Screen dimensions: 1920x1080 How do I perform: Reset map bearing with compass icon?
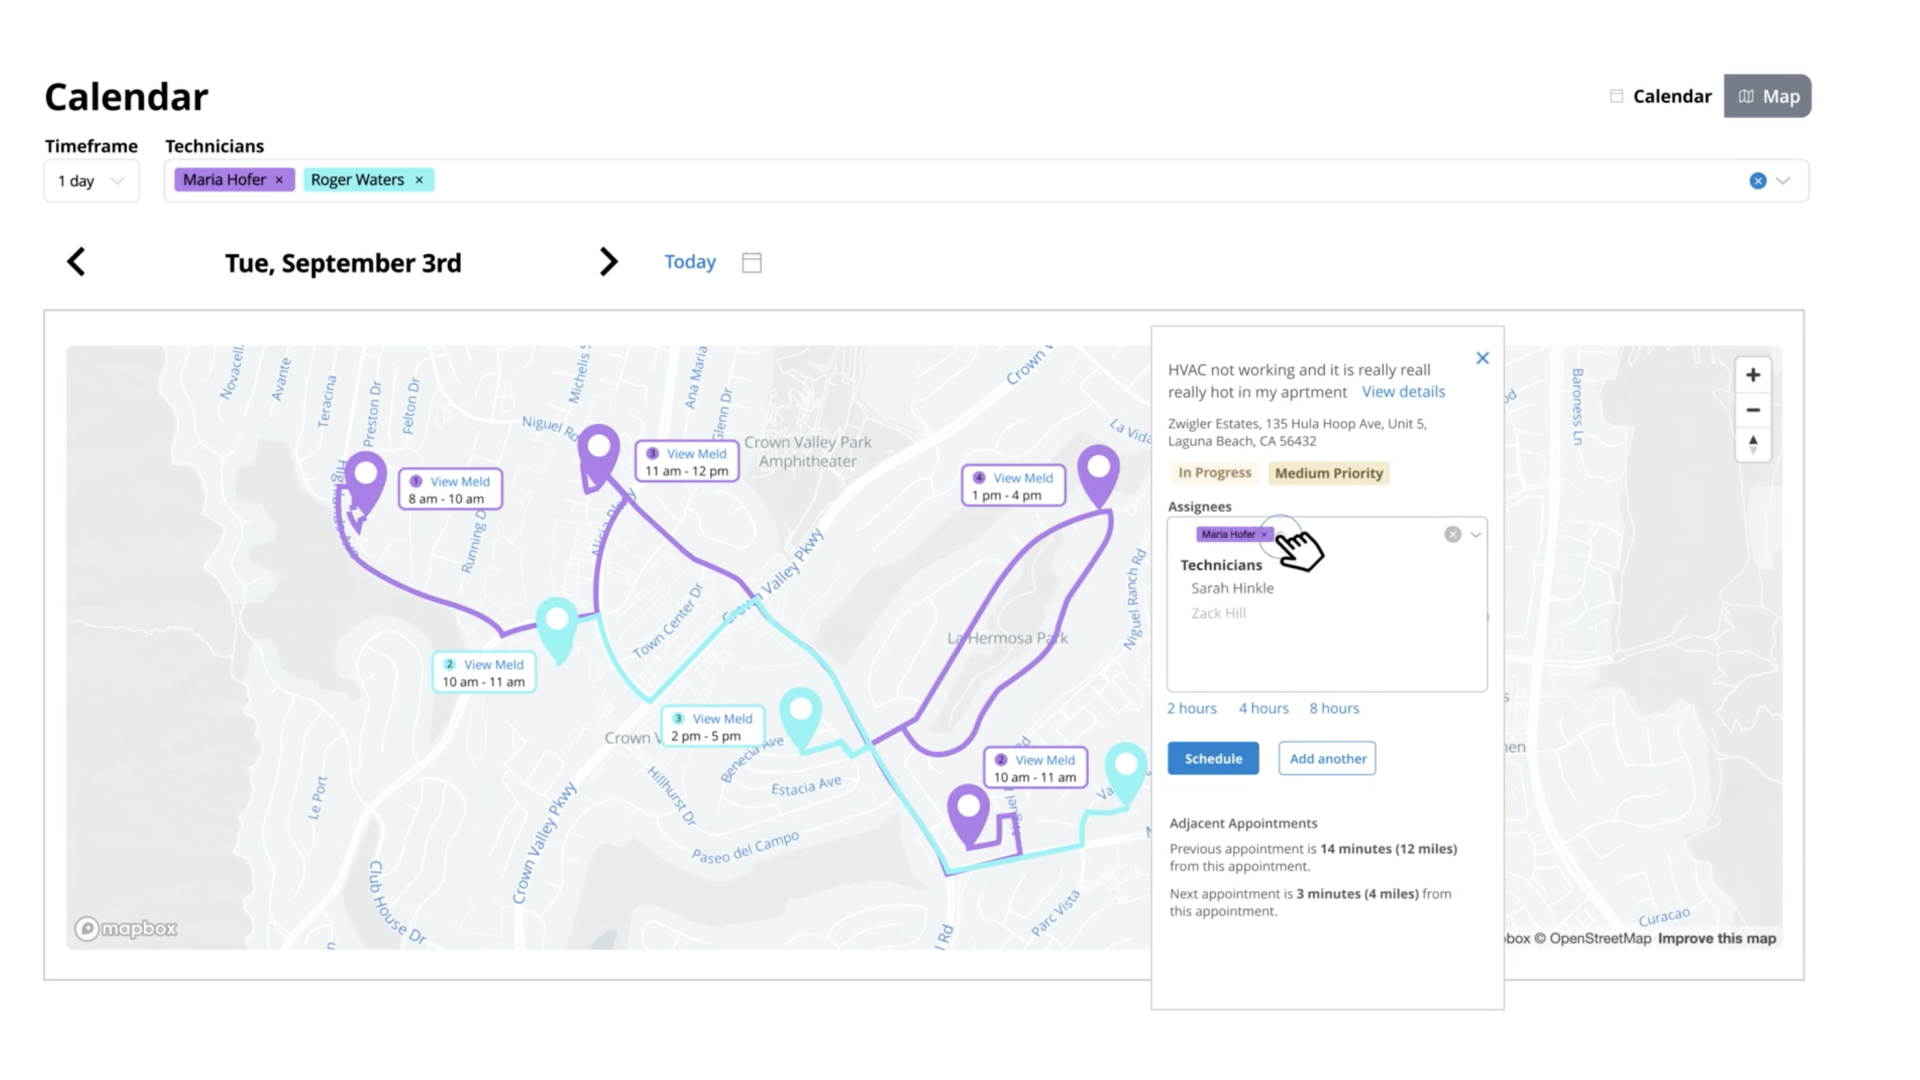tap(1752, 444)
